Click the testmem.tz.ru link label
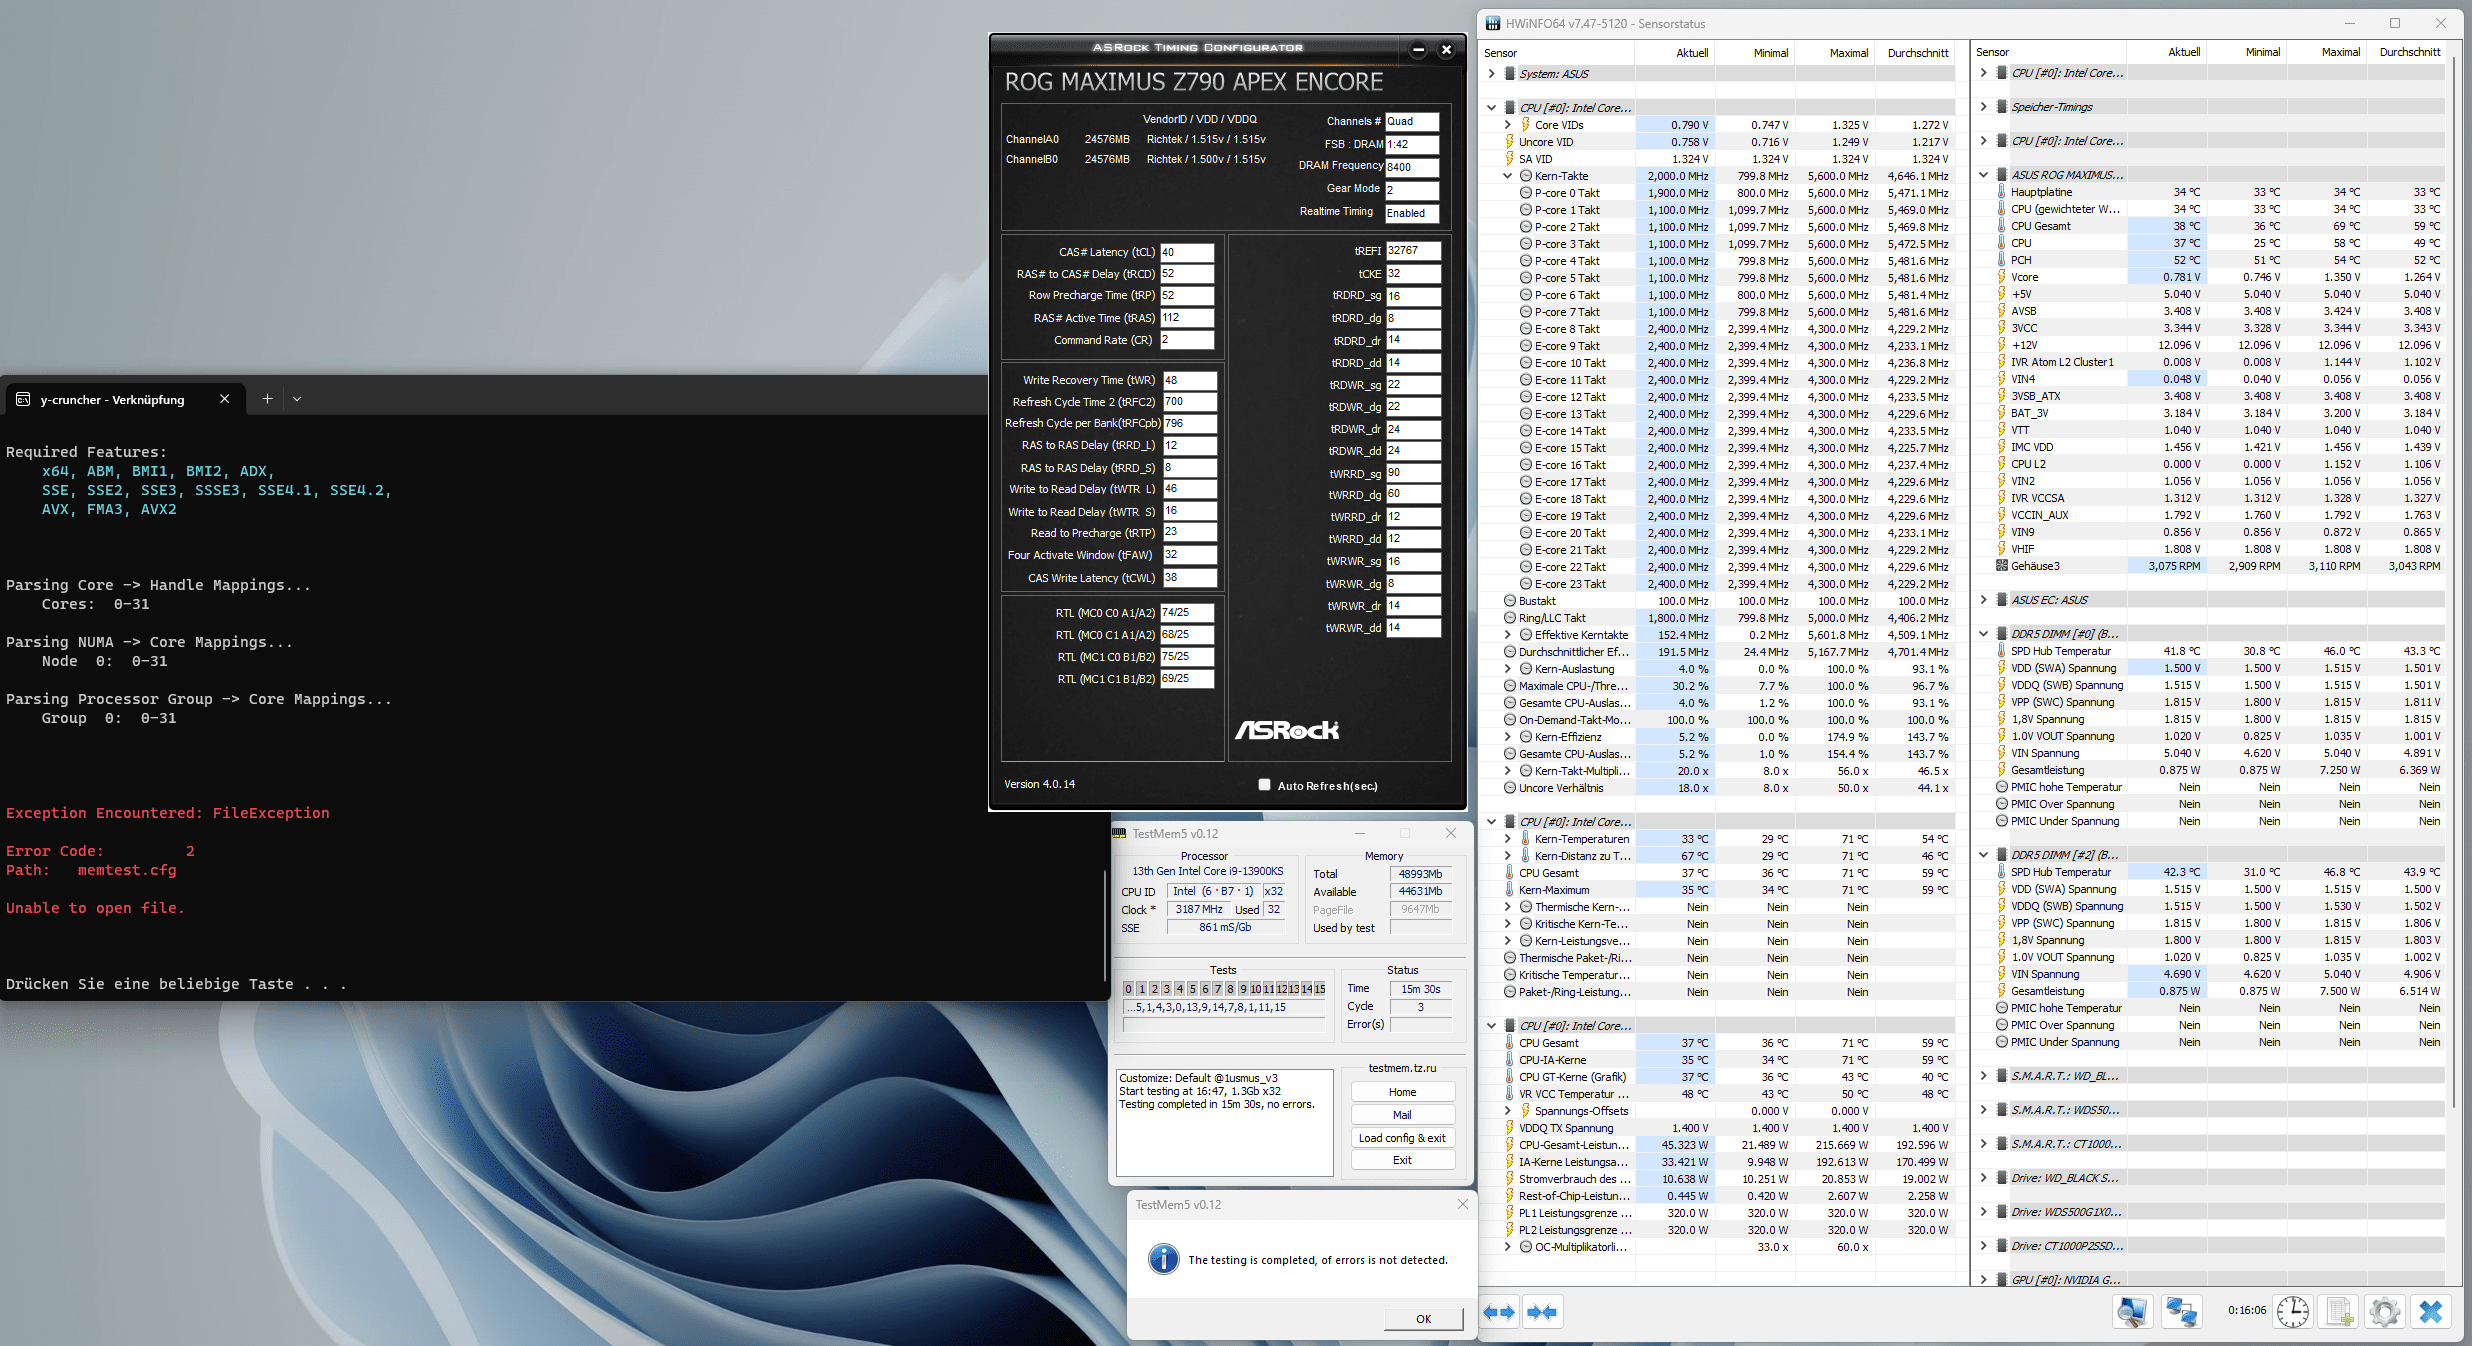2472x1346 pixels. point(1402,1068)
